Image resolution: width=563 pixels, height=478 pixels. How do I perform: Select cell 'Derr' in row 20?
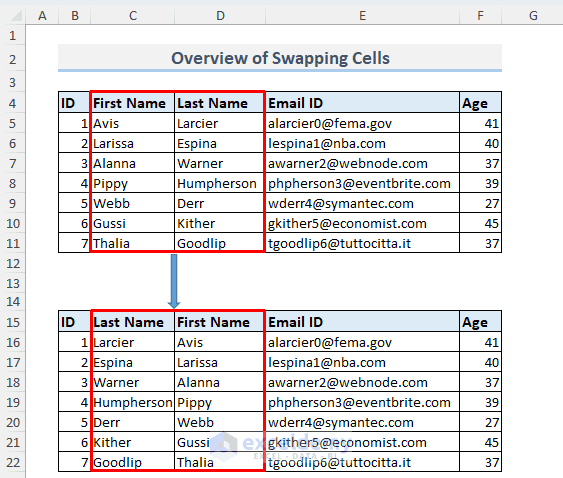[x=132, y=422]
